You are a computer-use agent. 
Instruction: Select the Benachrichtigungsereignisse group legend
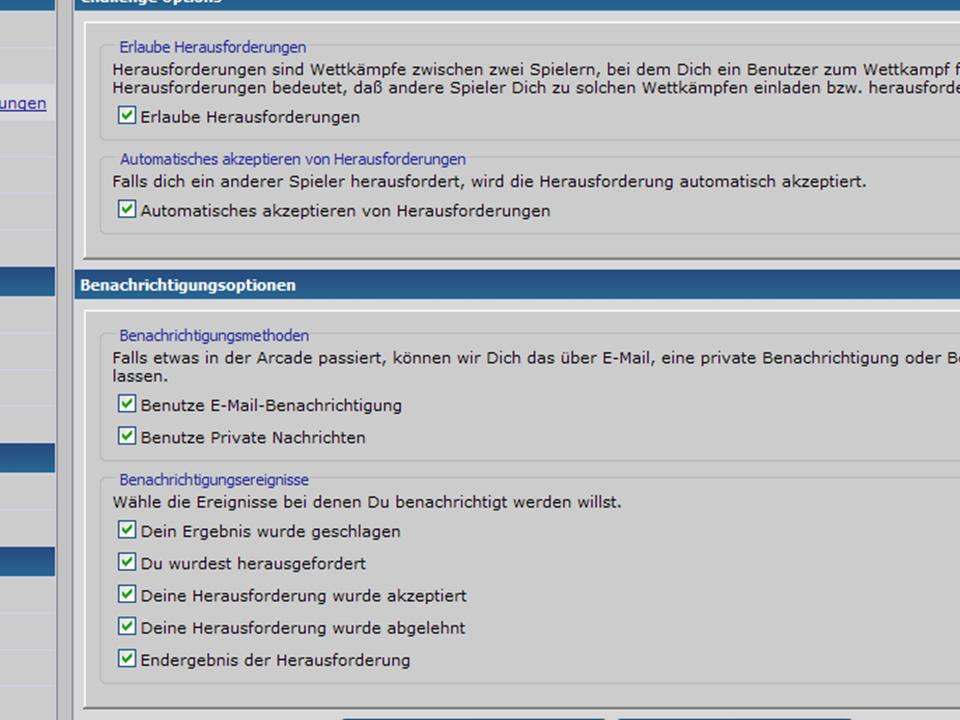coord(214,480)
